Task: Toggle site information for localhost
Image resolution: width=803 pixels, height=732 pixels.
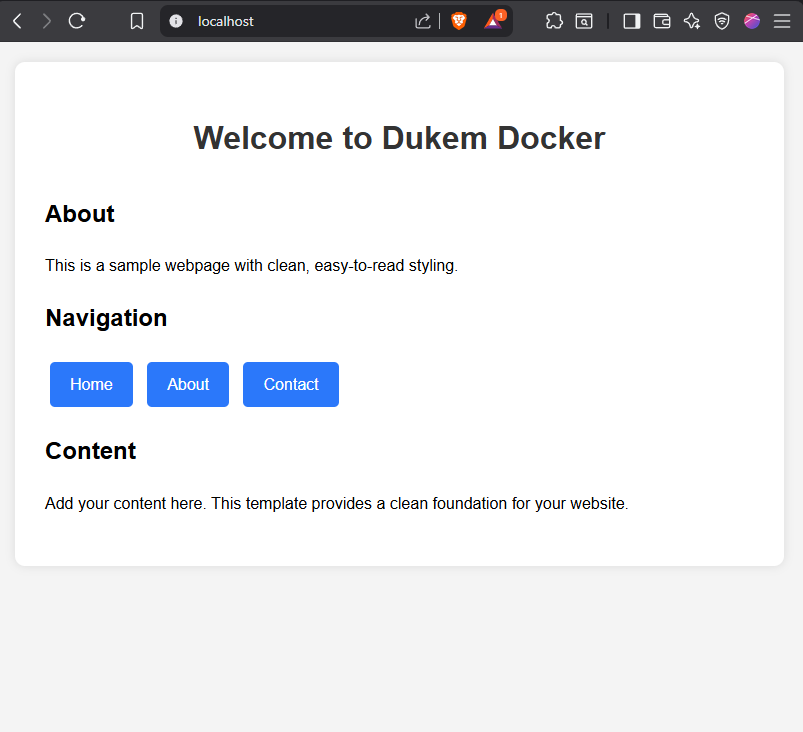Action: [177, 21]
